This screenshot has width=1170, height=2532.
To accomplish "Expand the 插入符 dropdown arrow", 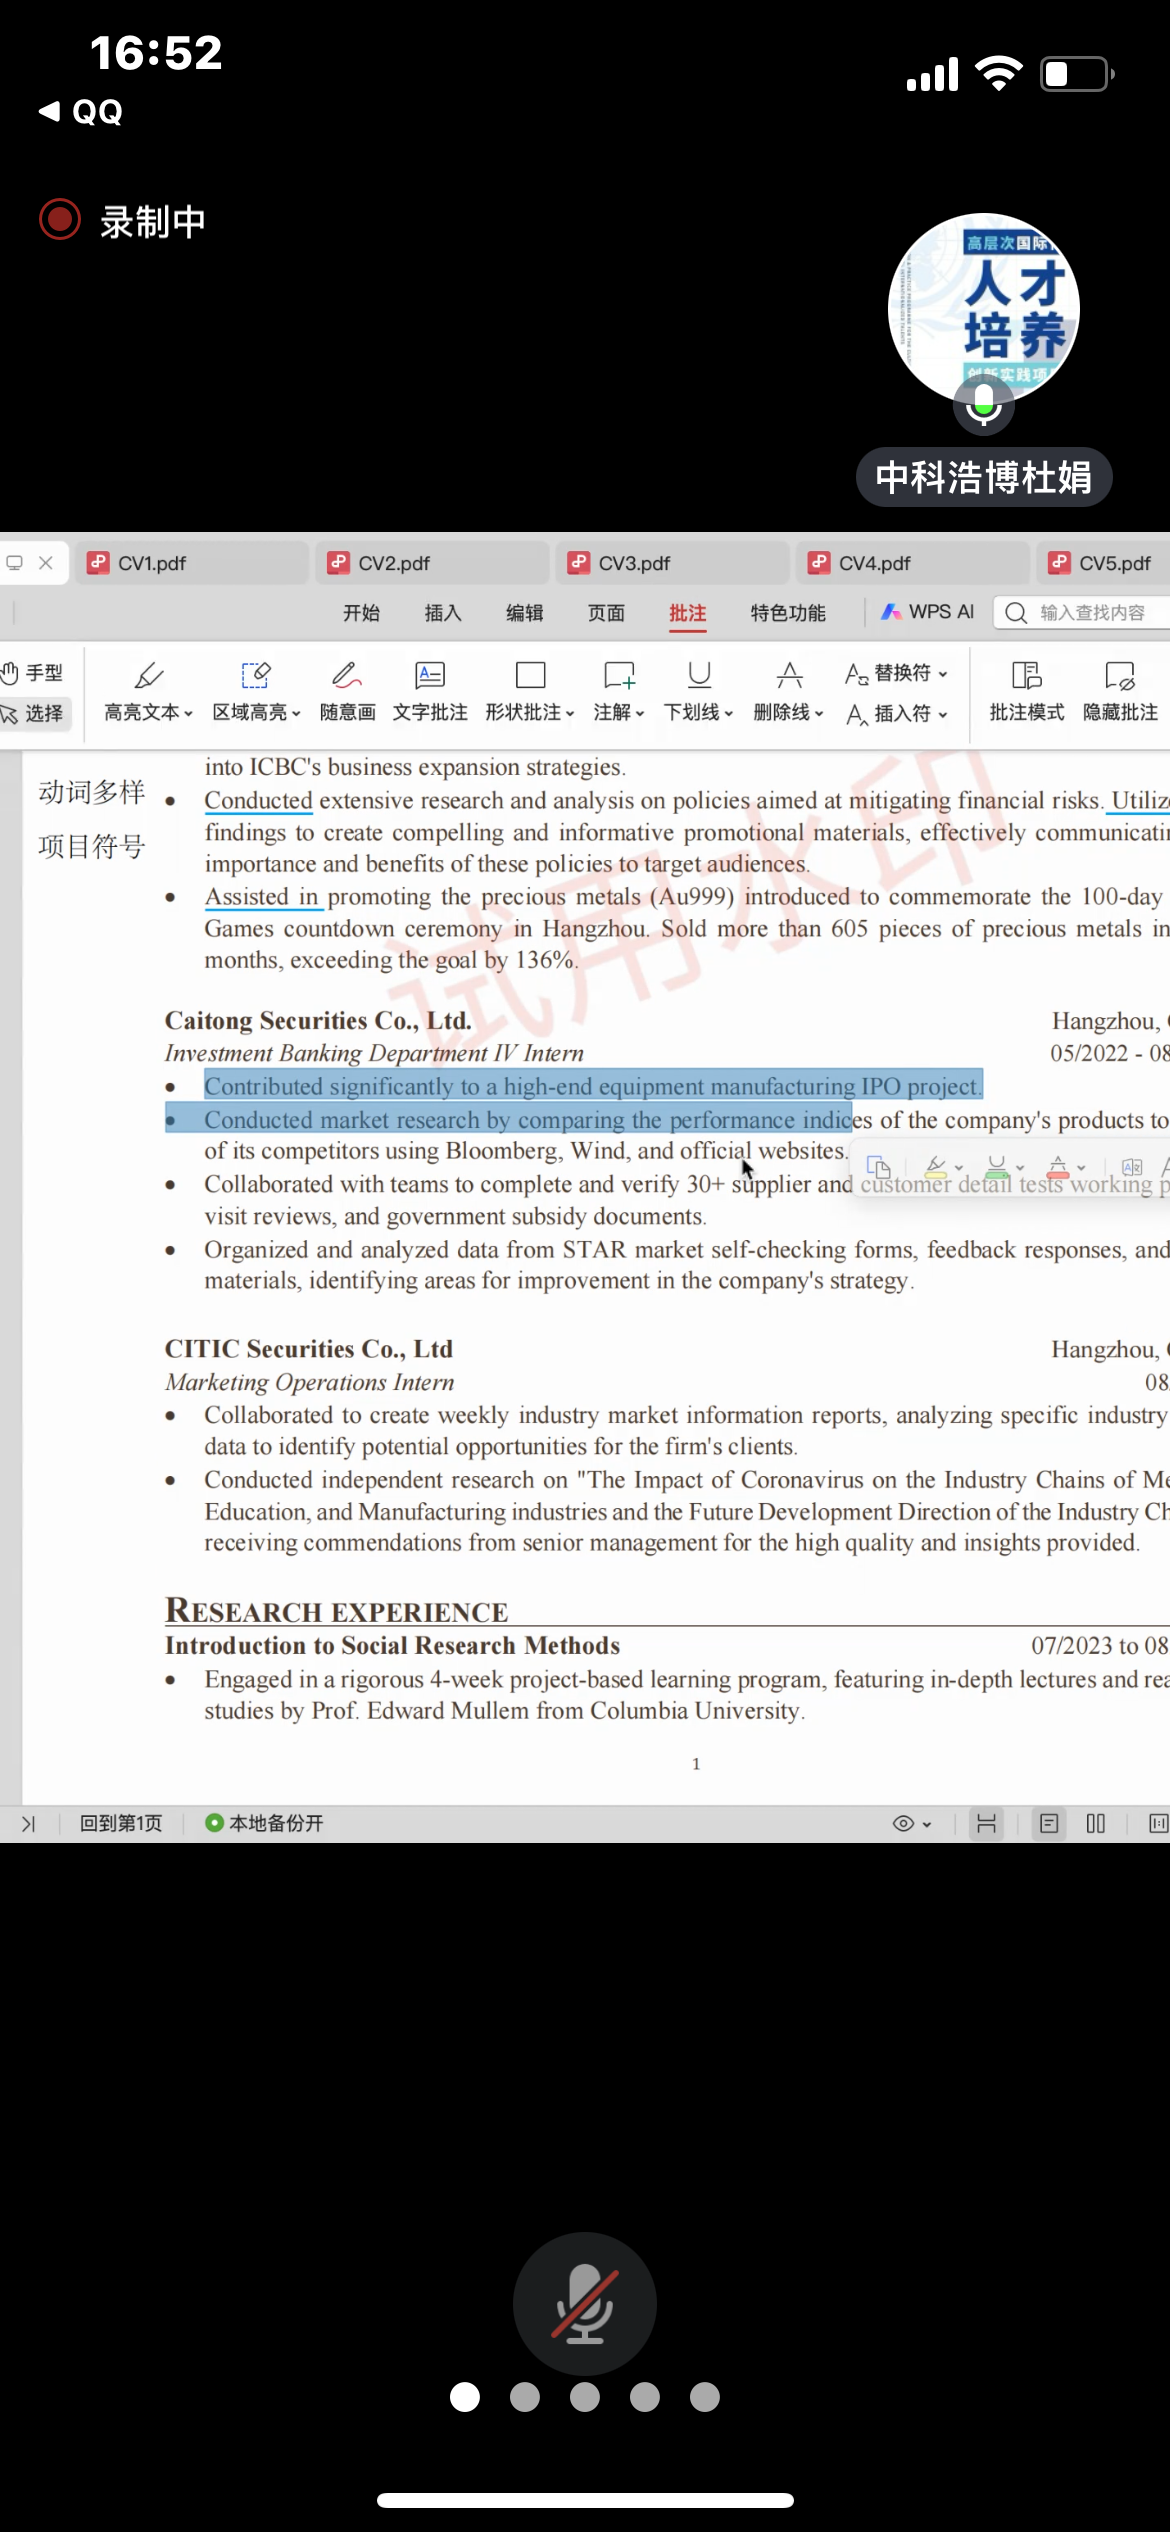I will [943, 714].
